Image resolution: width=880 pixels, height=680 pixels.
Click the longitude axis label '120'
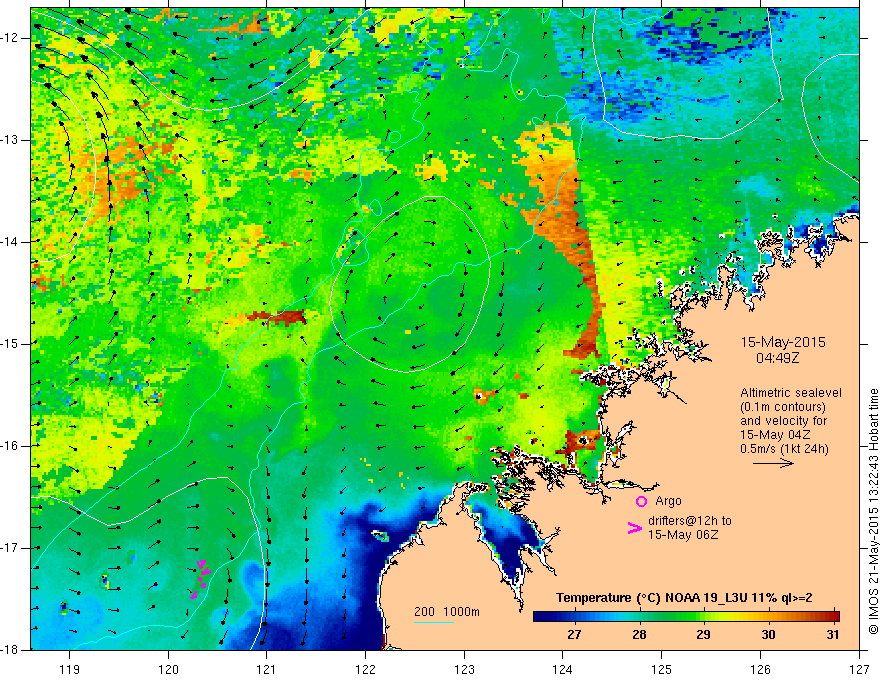[x=168, y=669]
